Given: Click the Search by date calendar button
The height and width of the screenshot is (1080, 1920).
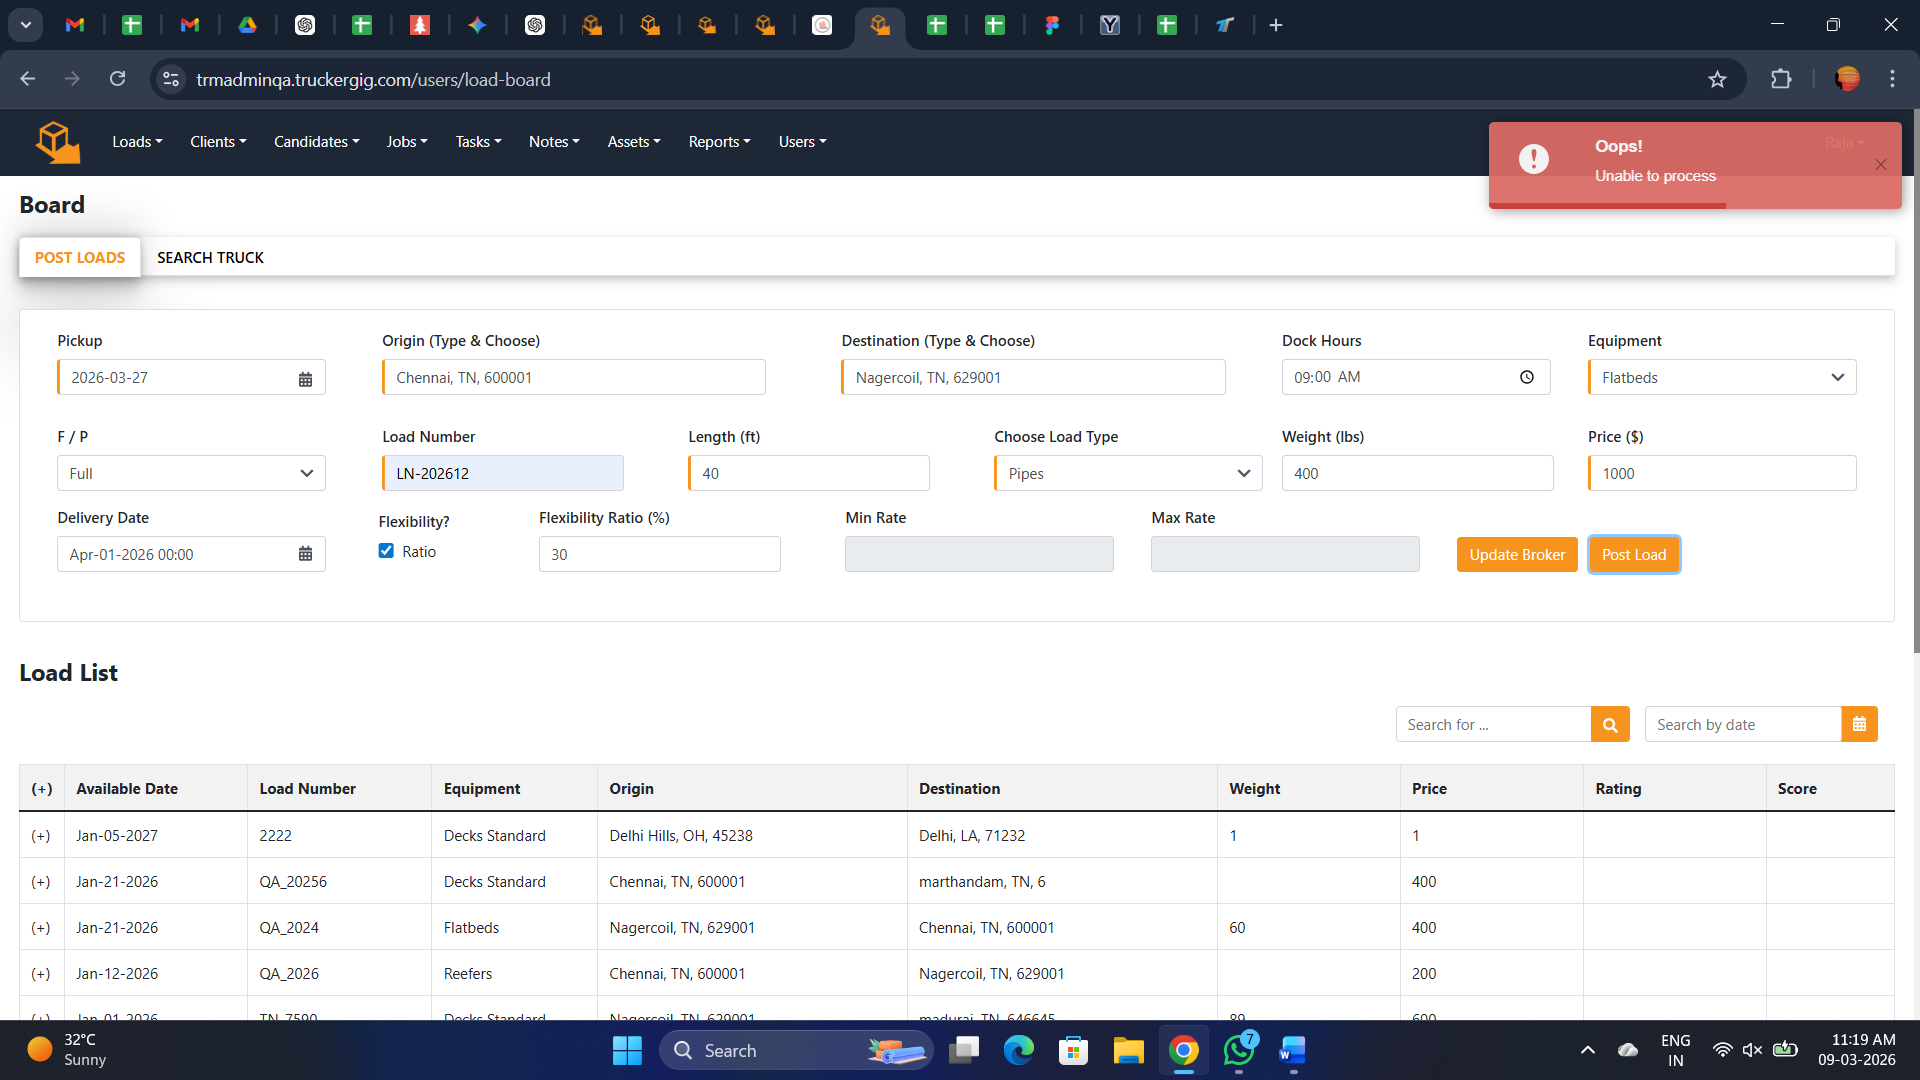Looking at the screenshot, I should point(1858,725).
